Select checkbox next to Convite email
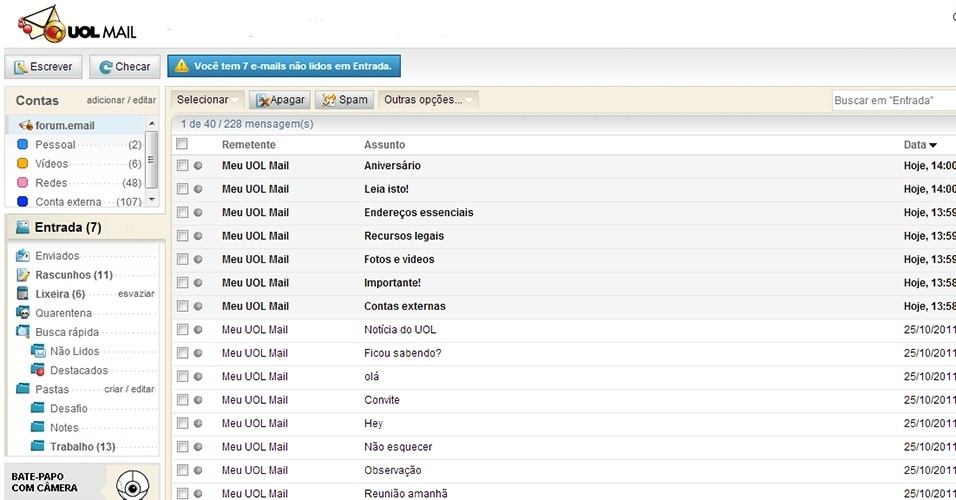Image resolution: width=956 pixels, height=500 pixels. (182, 400)
